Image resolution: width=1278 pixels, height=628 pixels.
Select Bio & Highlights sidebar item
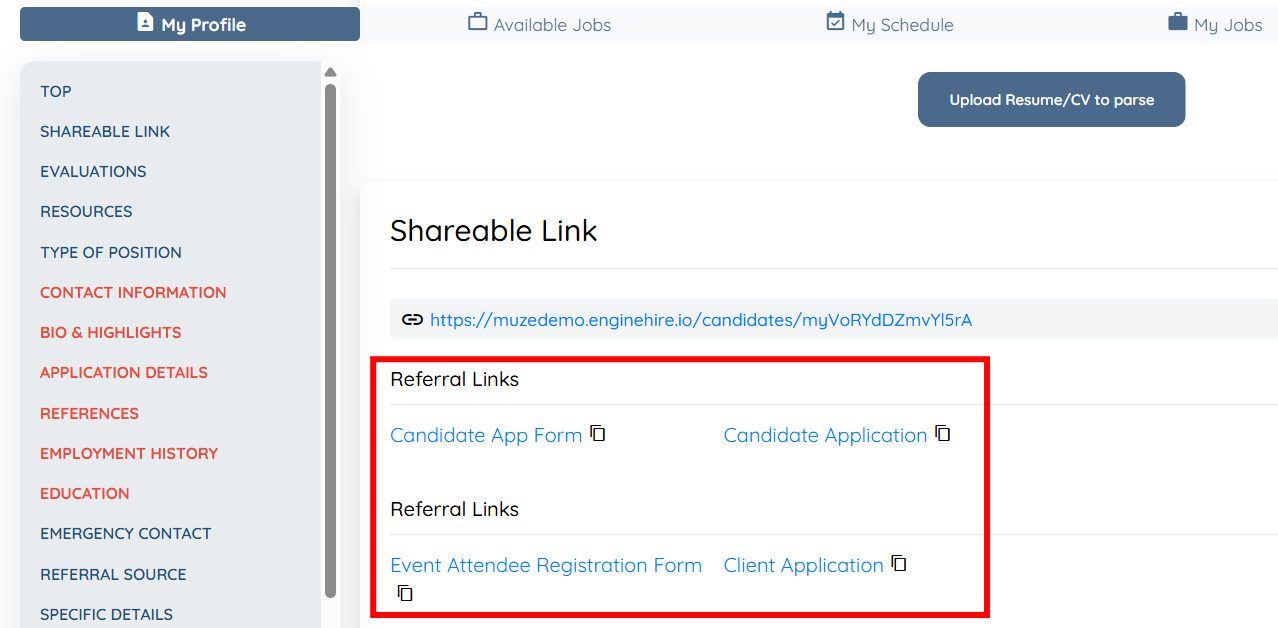coord(111,332)
